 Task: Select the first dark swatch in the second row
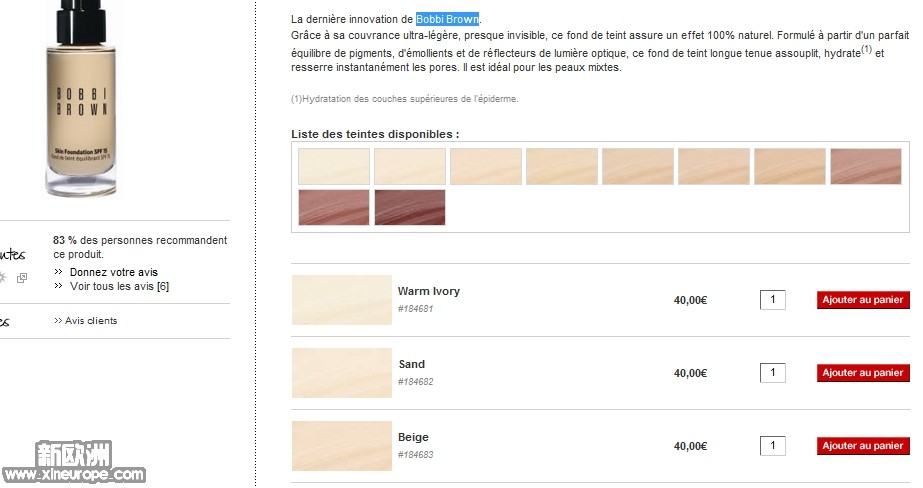334,207
